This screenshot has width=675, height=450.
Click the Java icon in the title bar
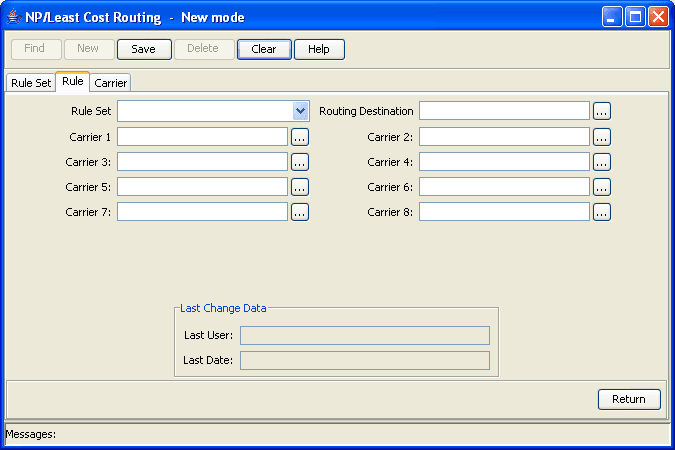14,17
